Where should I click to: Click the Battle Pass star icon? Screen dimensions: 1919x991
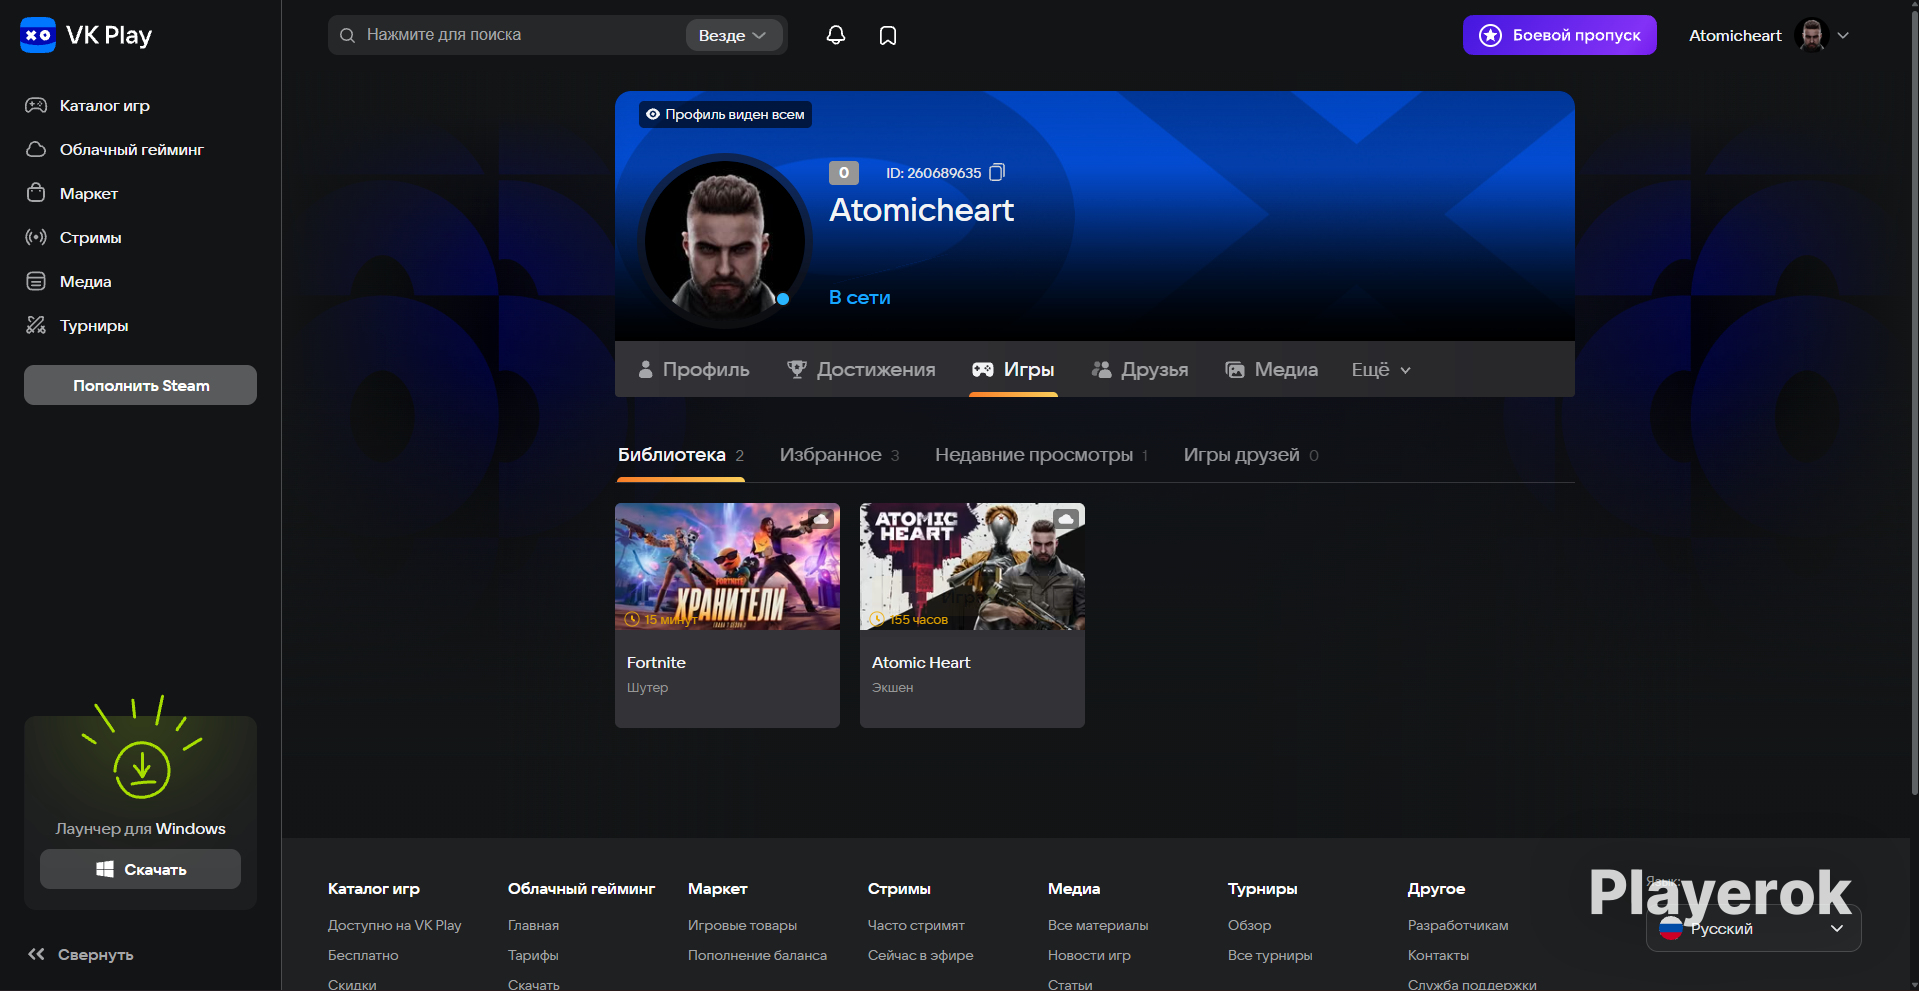pos(1490,35)
